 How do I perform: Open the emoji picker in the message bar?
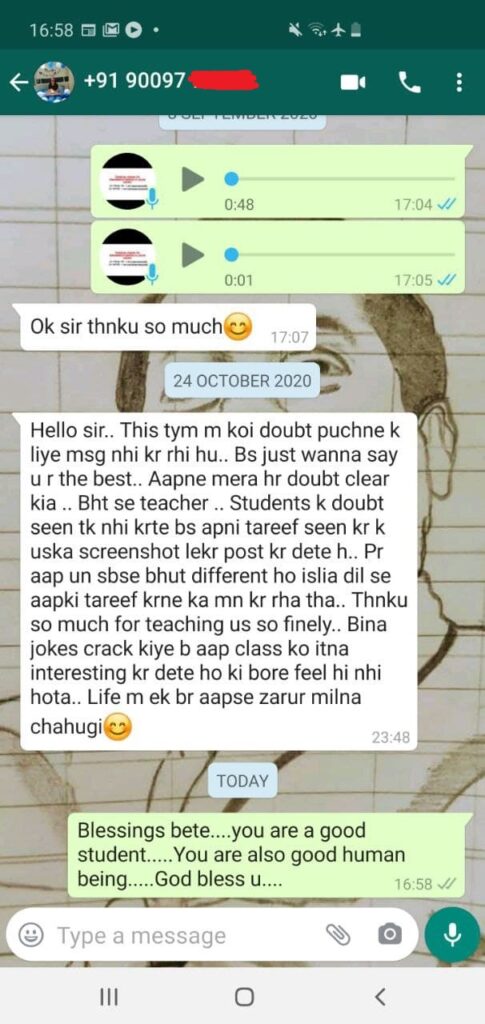[29, 935]
